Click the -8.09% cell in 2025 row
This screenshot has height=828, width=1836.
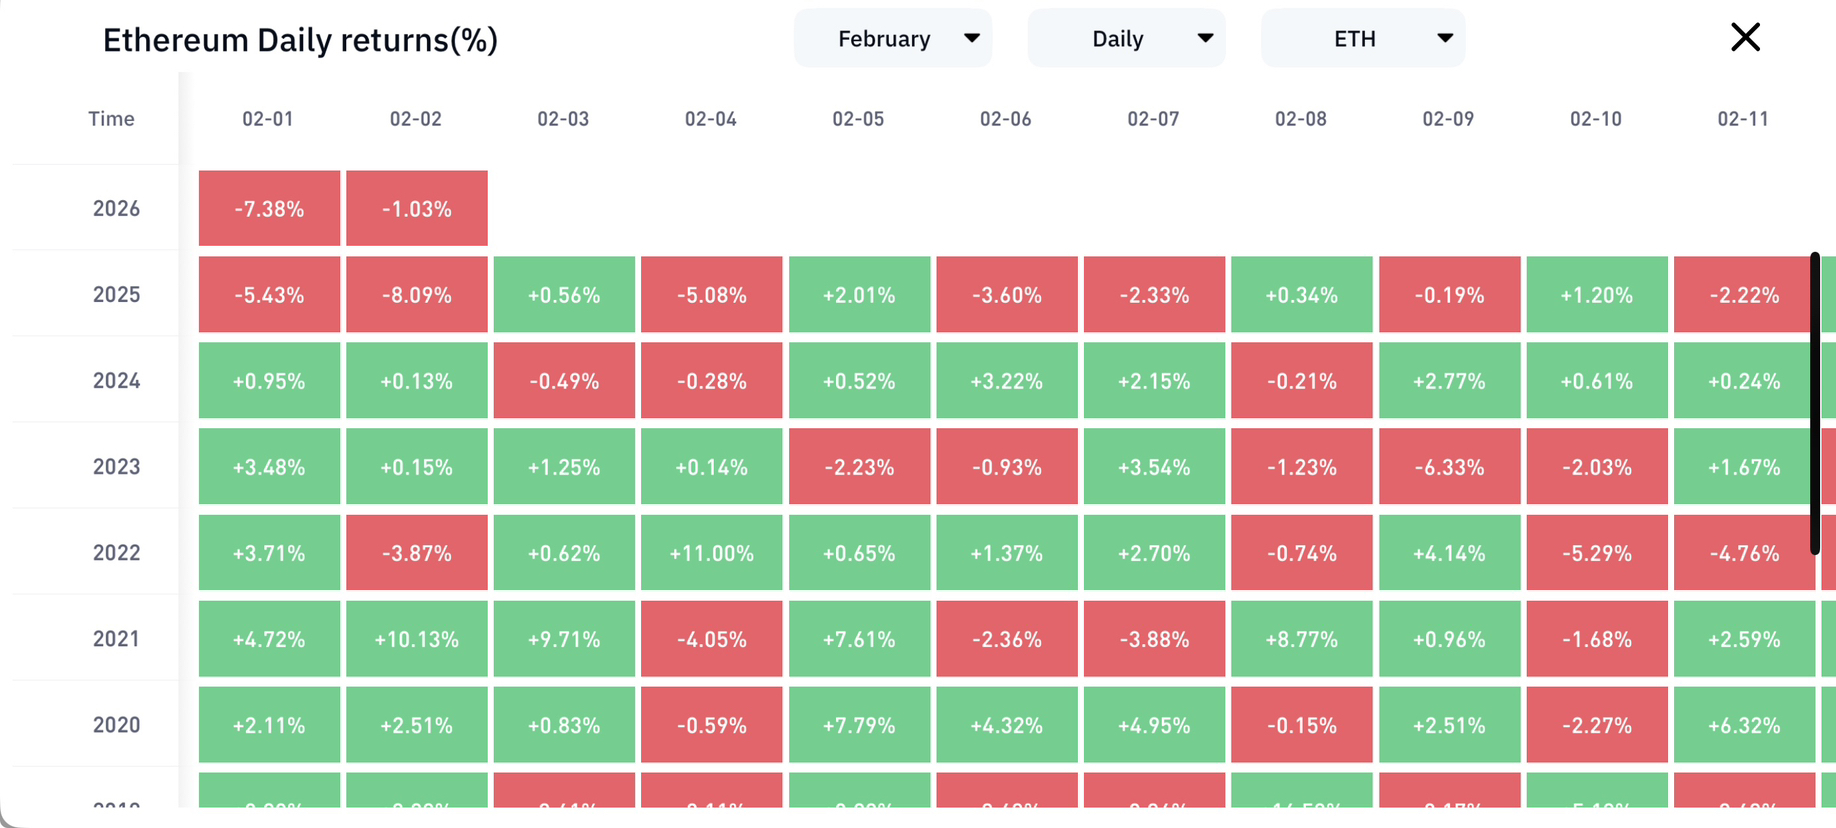(416, 295)
